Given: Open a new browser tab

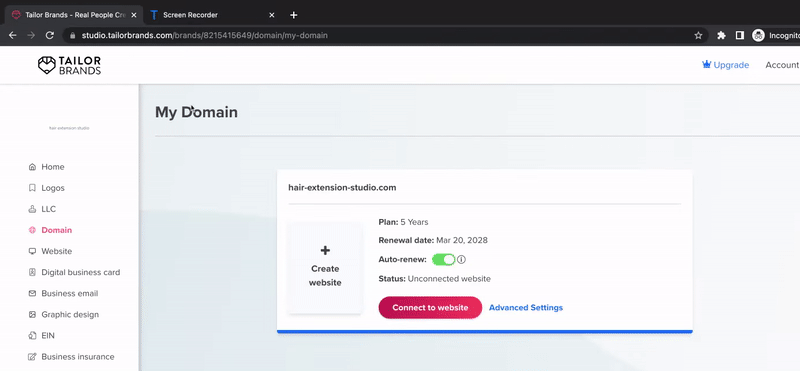Looking at the screenshot, I should click(x=293, y=15).
